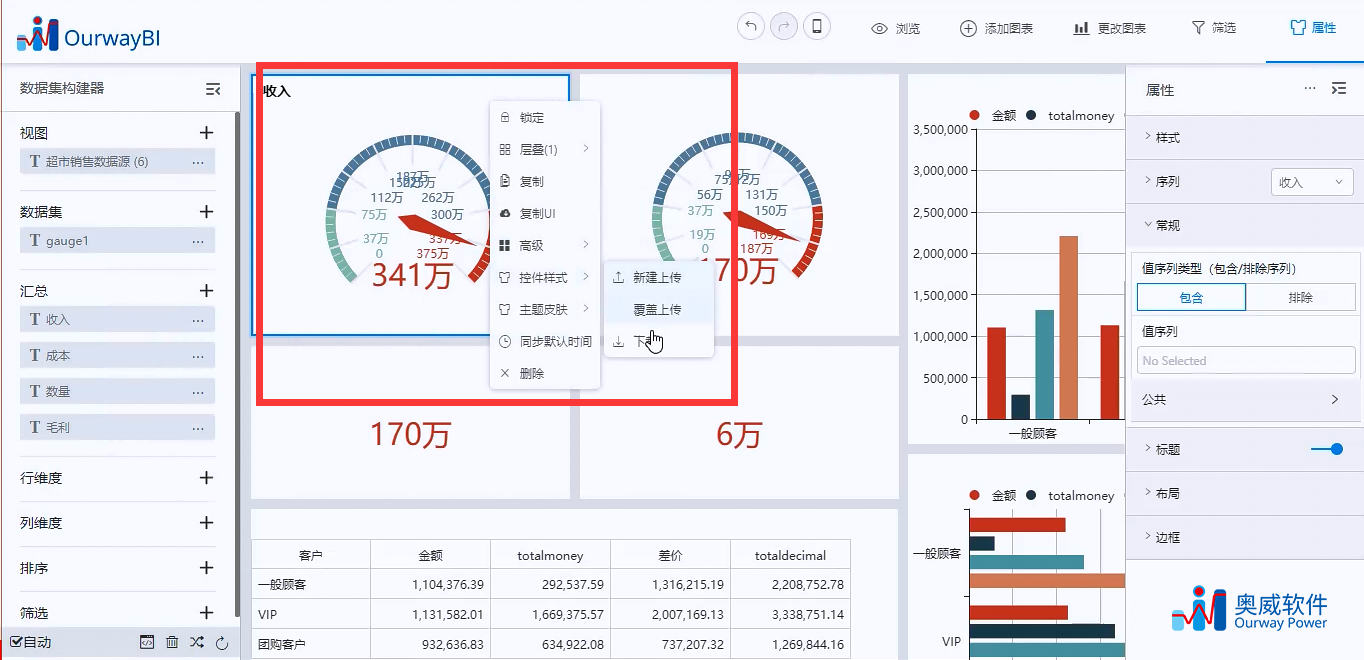Select 锁定 in the context menu

[x=544, y=118]
